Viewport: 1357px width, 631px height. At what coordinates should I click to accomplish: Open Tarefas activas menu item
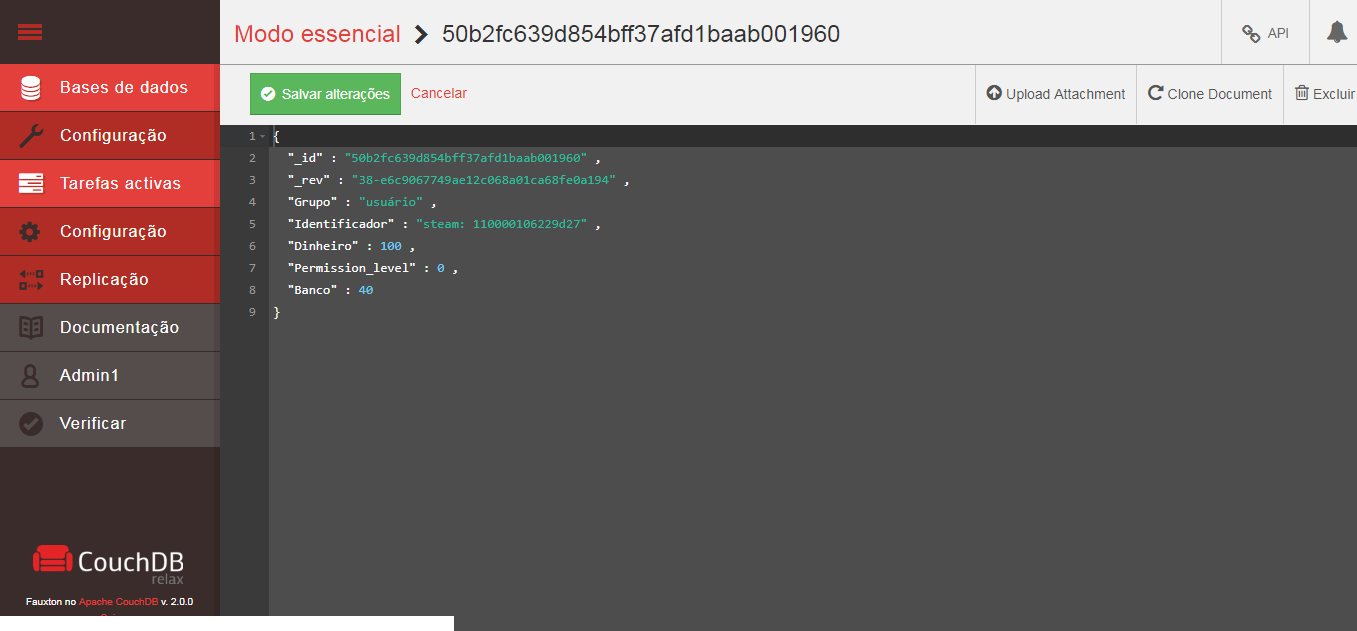click(x=109, y=184)
